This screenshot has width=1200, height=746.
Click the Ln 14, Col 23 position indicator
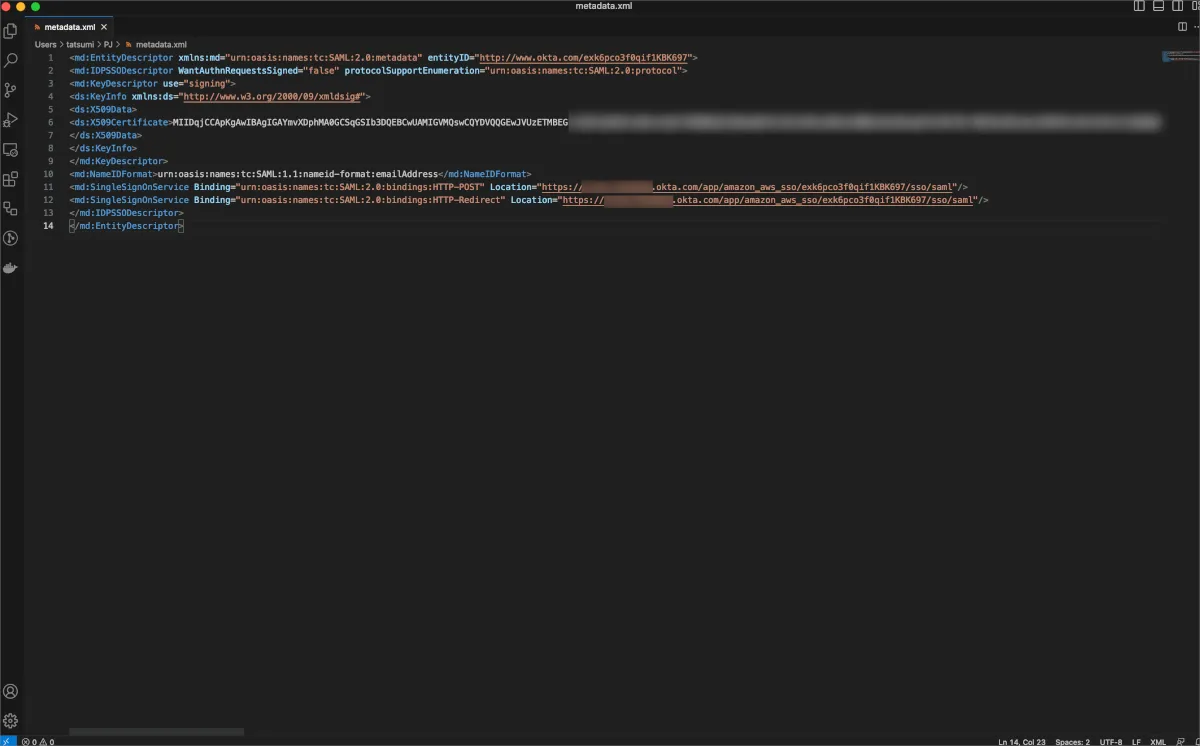(x=1021, y=741)
